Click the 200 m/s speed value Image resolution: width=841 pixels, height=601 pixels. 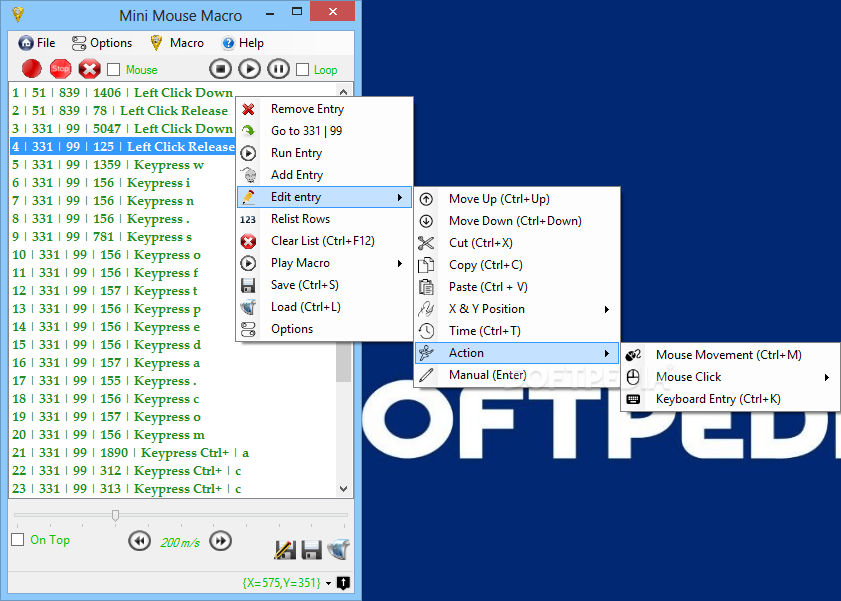(180, 542)
